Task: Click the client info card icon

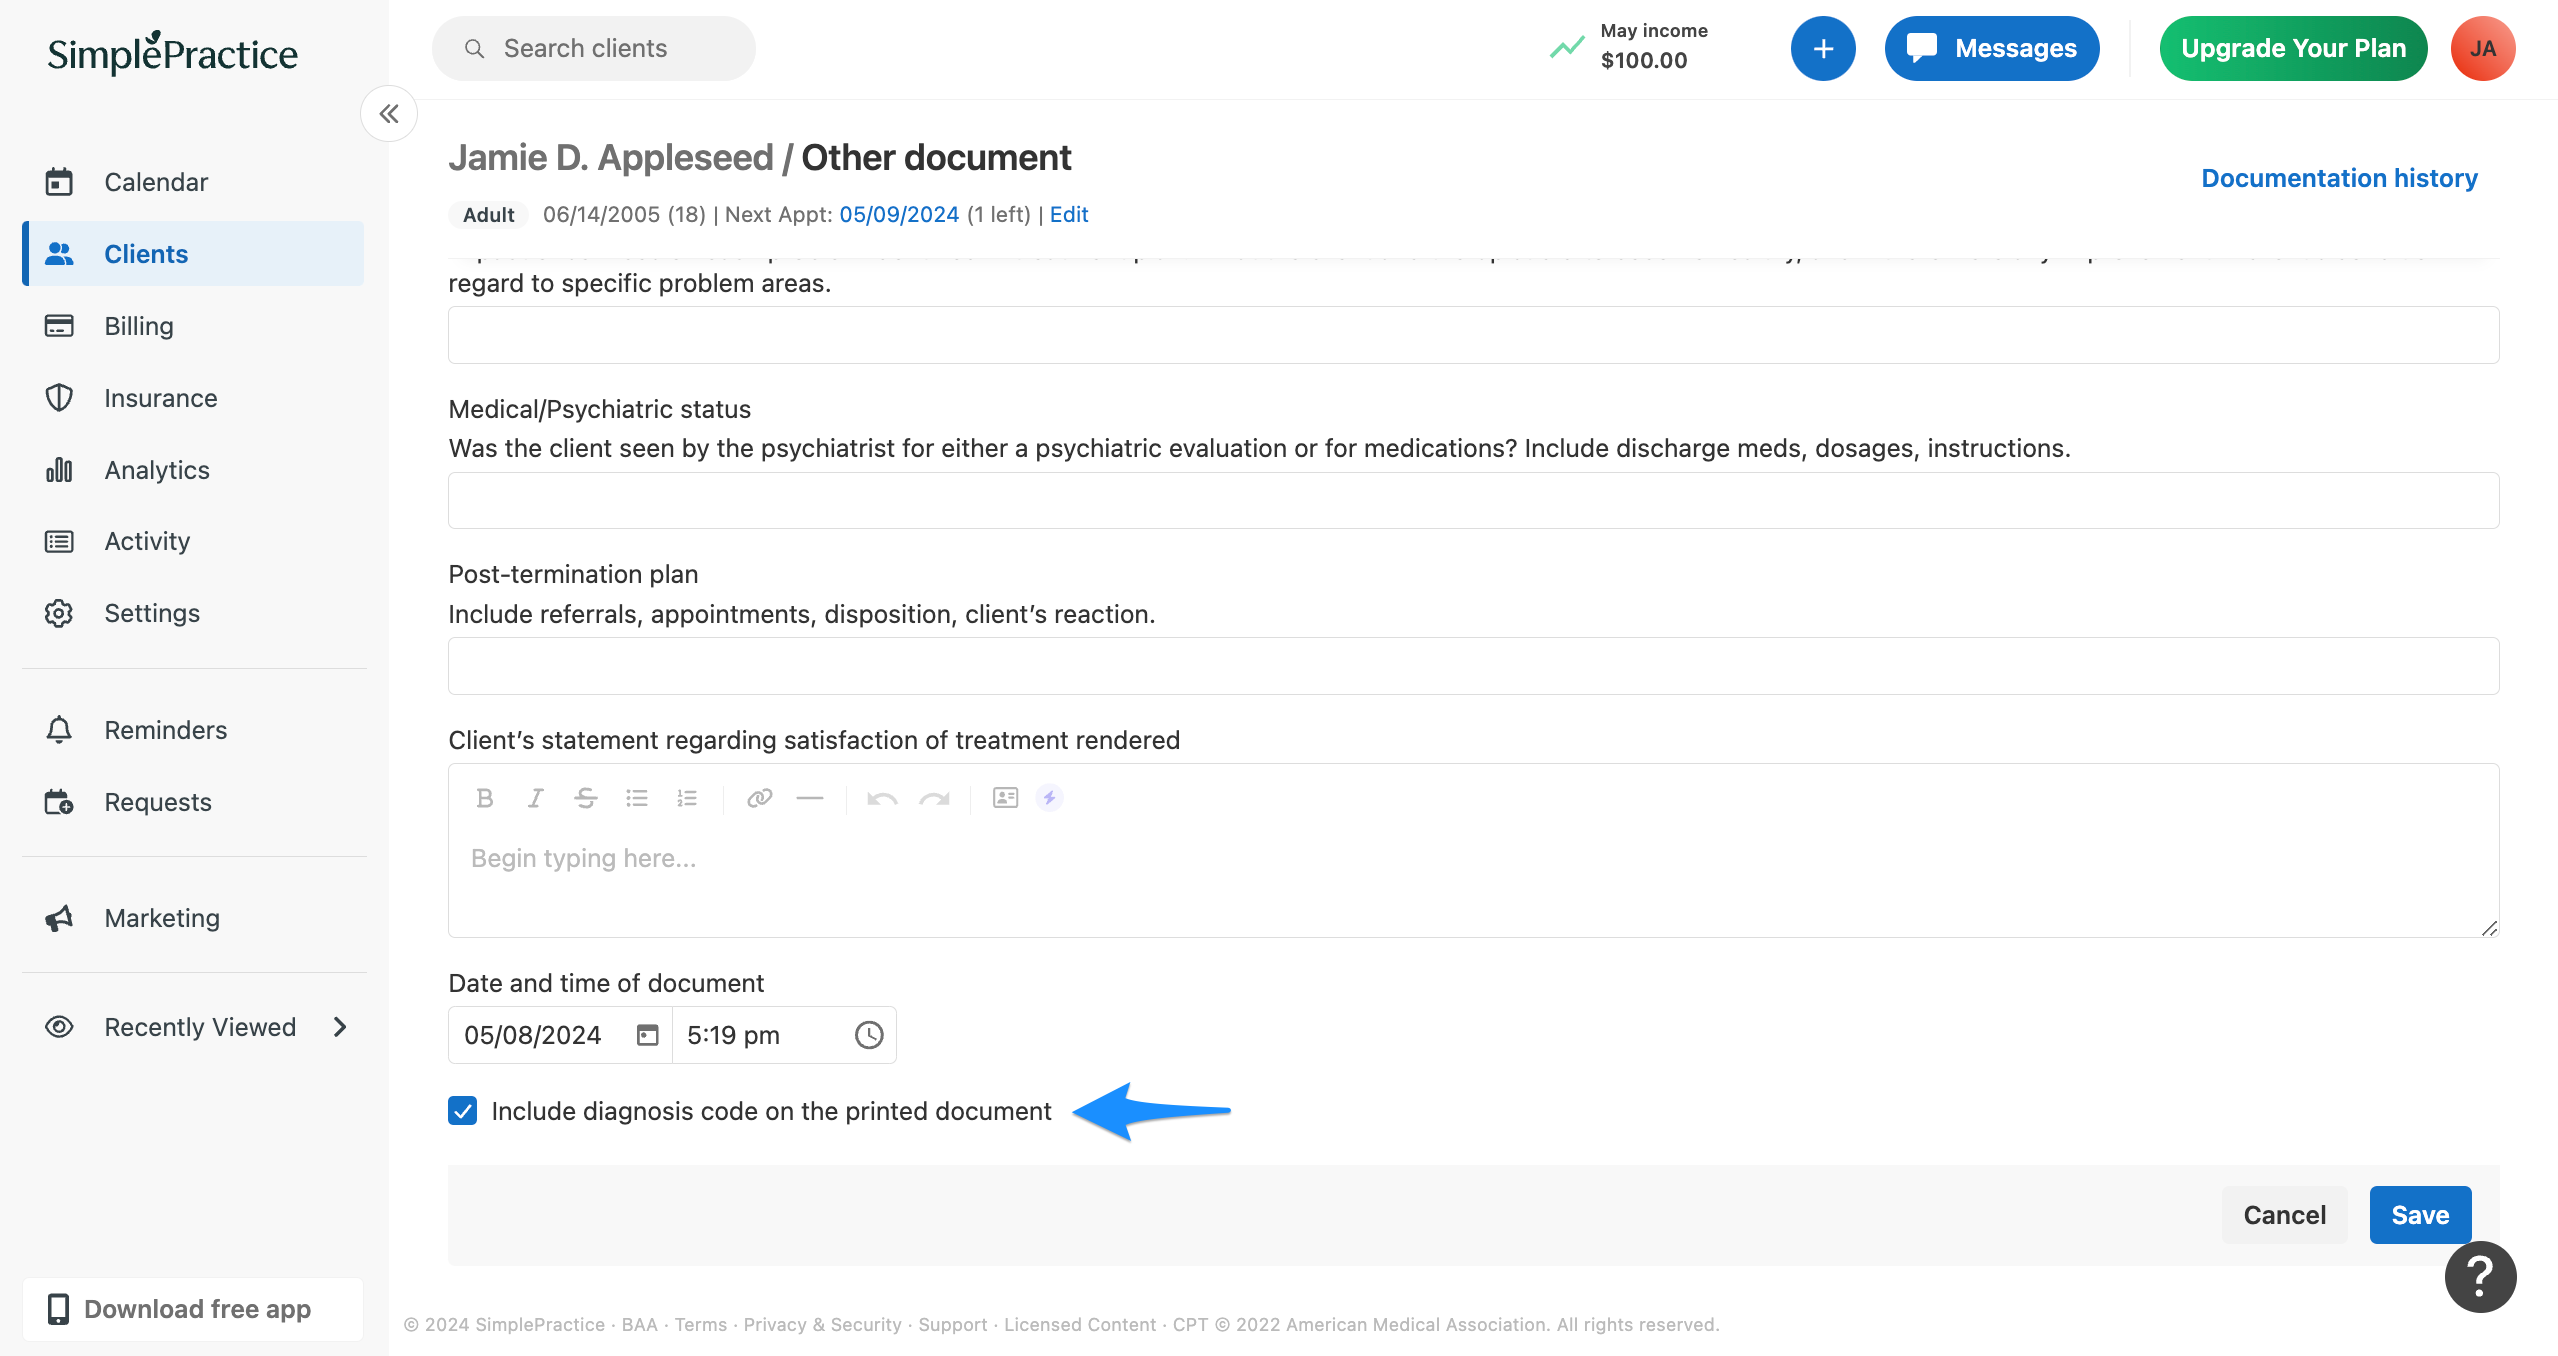Action: 1005,797
